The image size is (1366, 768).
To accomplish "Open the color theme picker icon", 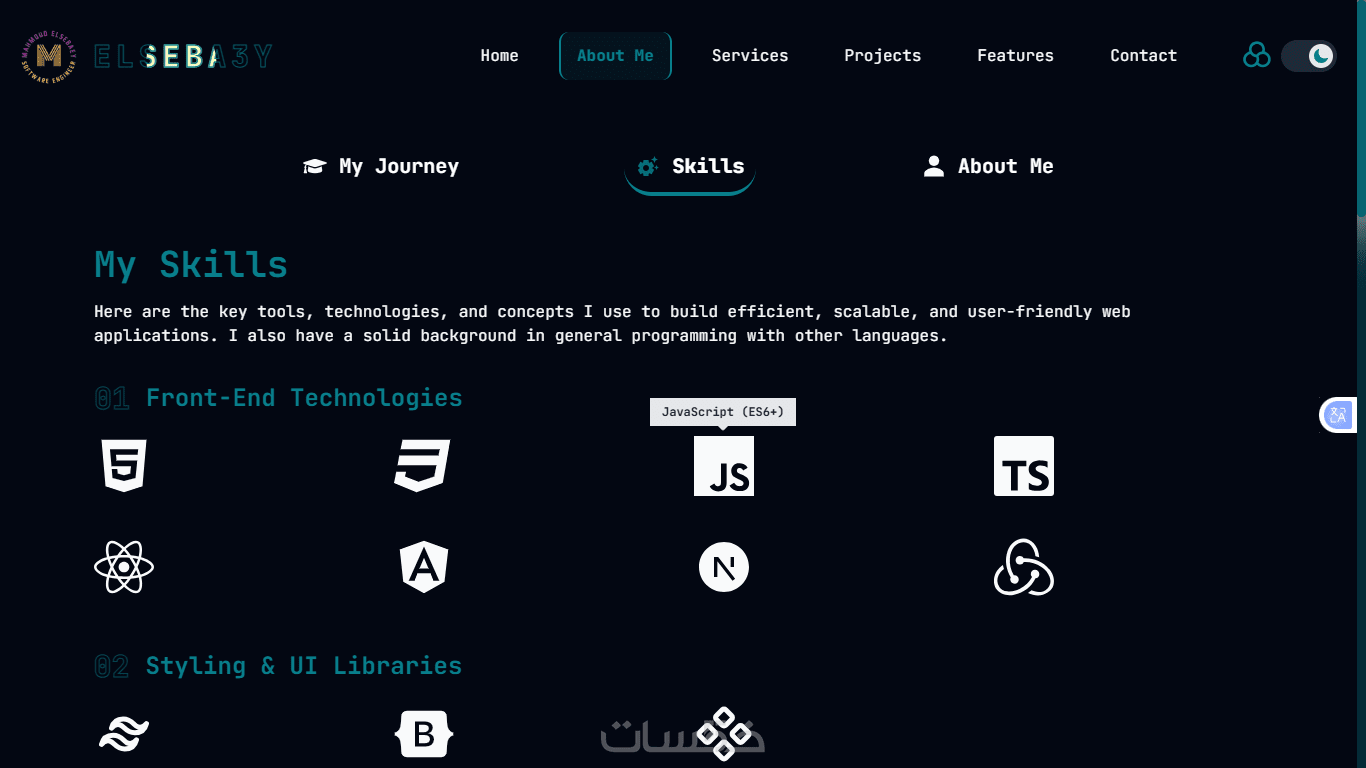I will (1257, 55).
